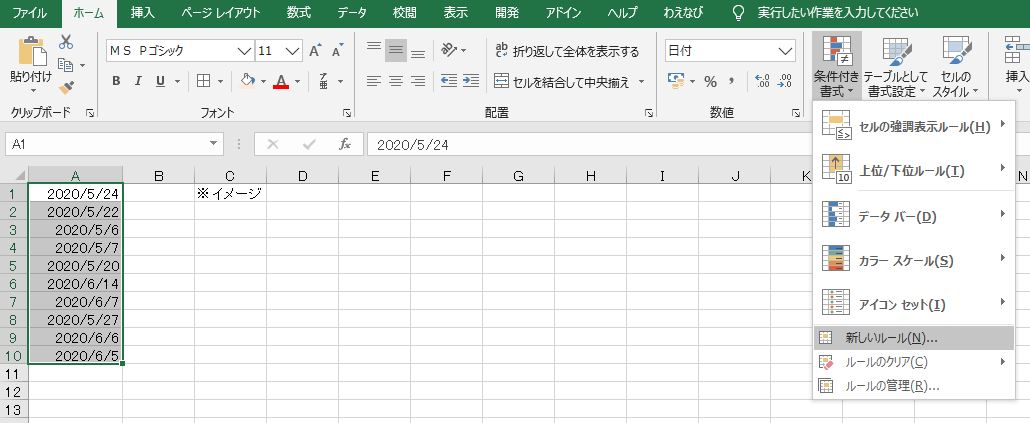Open アイコン セット submenu
The height and width of the screenshot is (423, 1030).
[914, 304]
